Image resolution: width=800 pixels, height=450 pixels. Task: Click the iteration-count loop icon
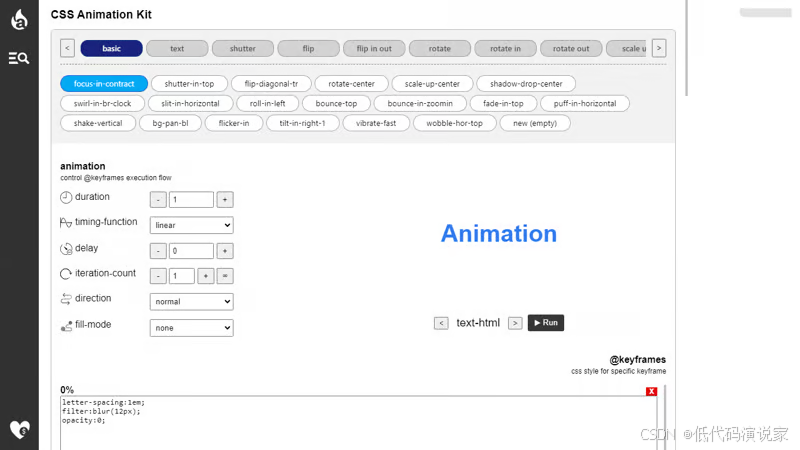click(x=66, y=274)
